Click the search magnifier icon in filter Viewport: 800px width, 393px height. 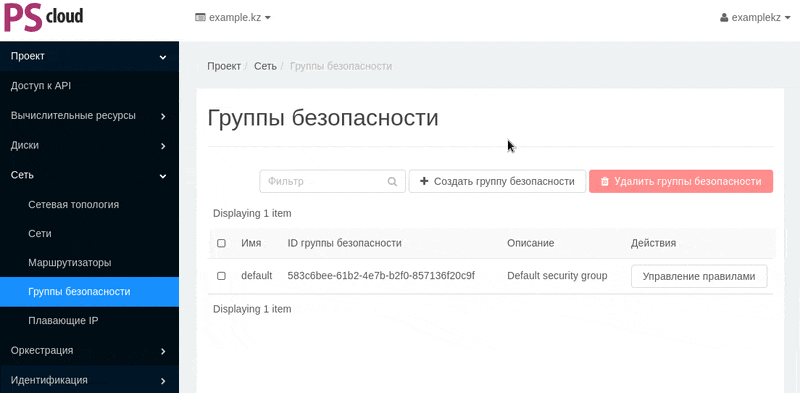click(x=392, y=182)
